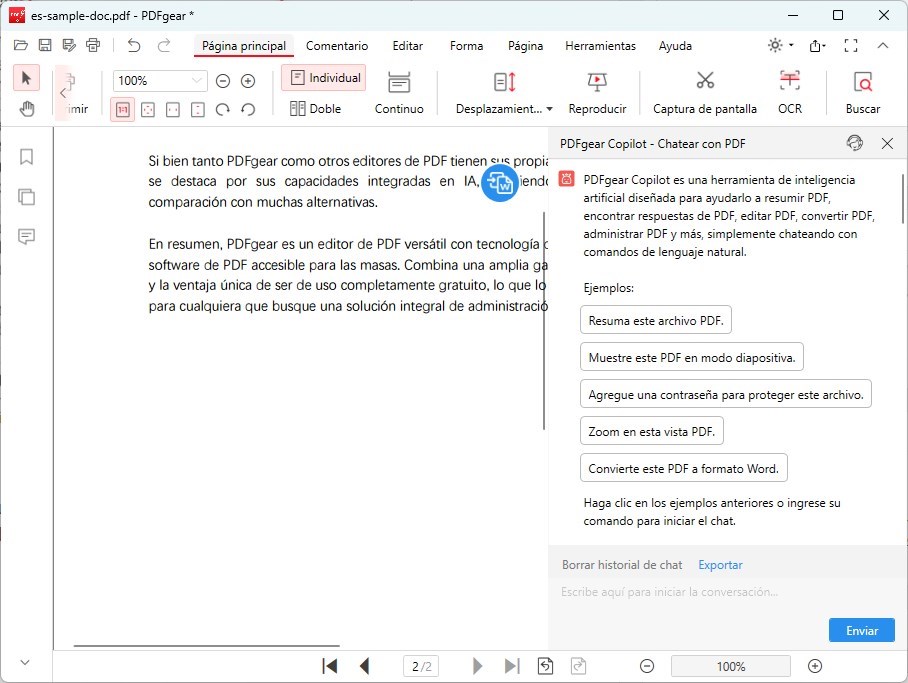Screen dimensions: 908x683
Task: Open the bookmarks sidebar panel
Action: coord(26,157)
